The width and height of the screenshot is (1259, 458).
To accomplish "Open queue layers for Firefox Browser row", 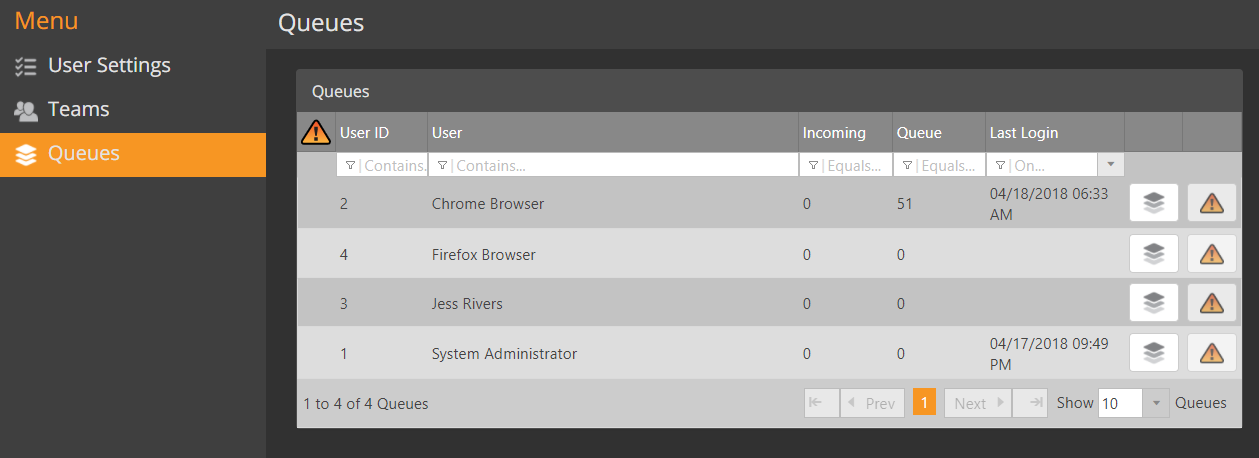I will (x=1154, y=253).
